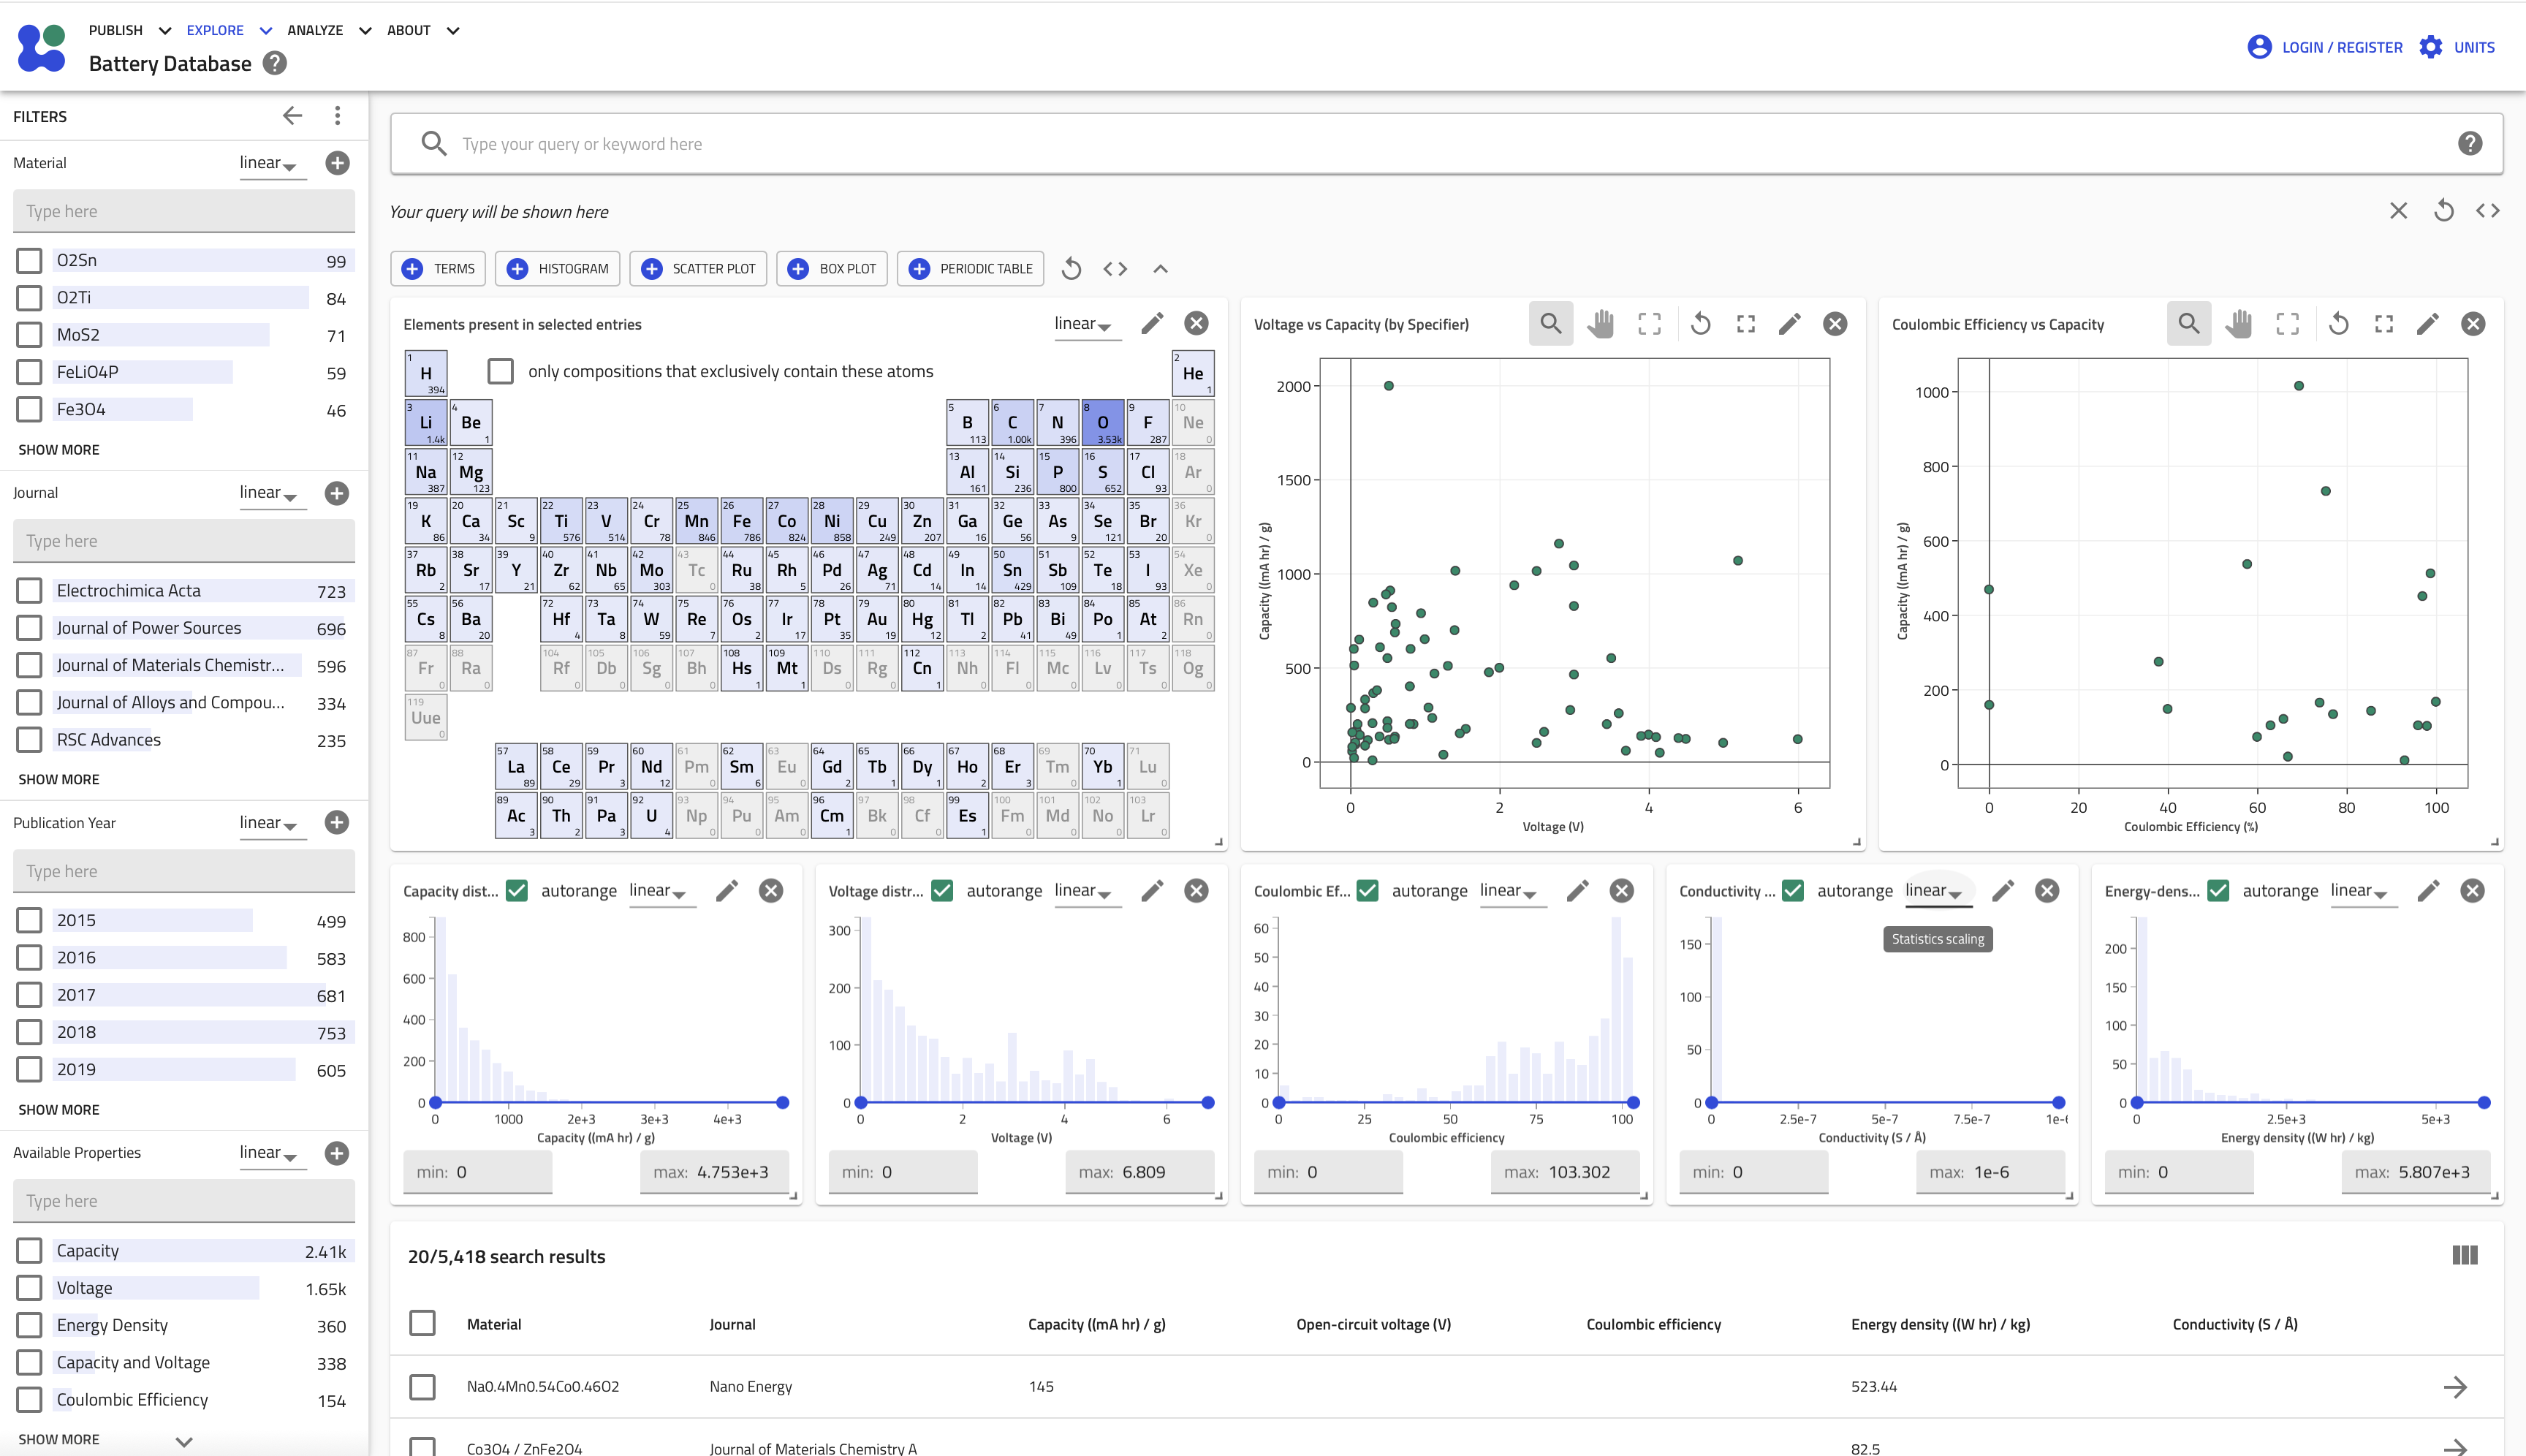Add Material filter widget with plus icon

click(x=337, y=163)
